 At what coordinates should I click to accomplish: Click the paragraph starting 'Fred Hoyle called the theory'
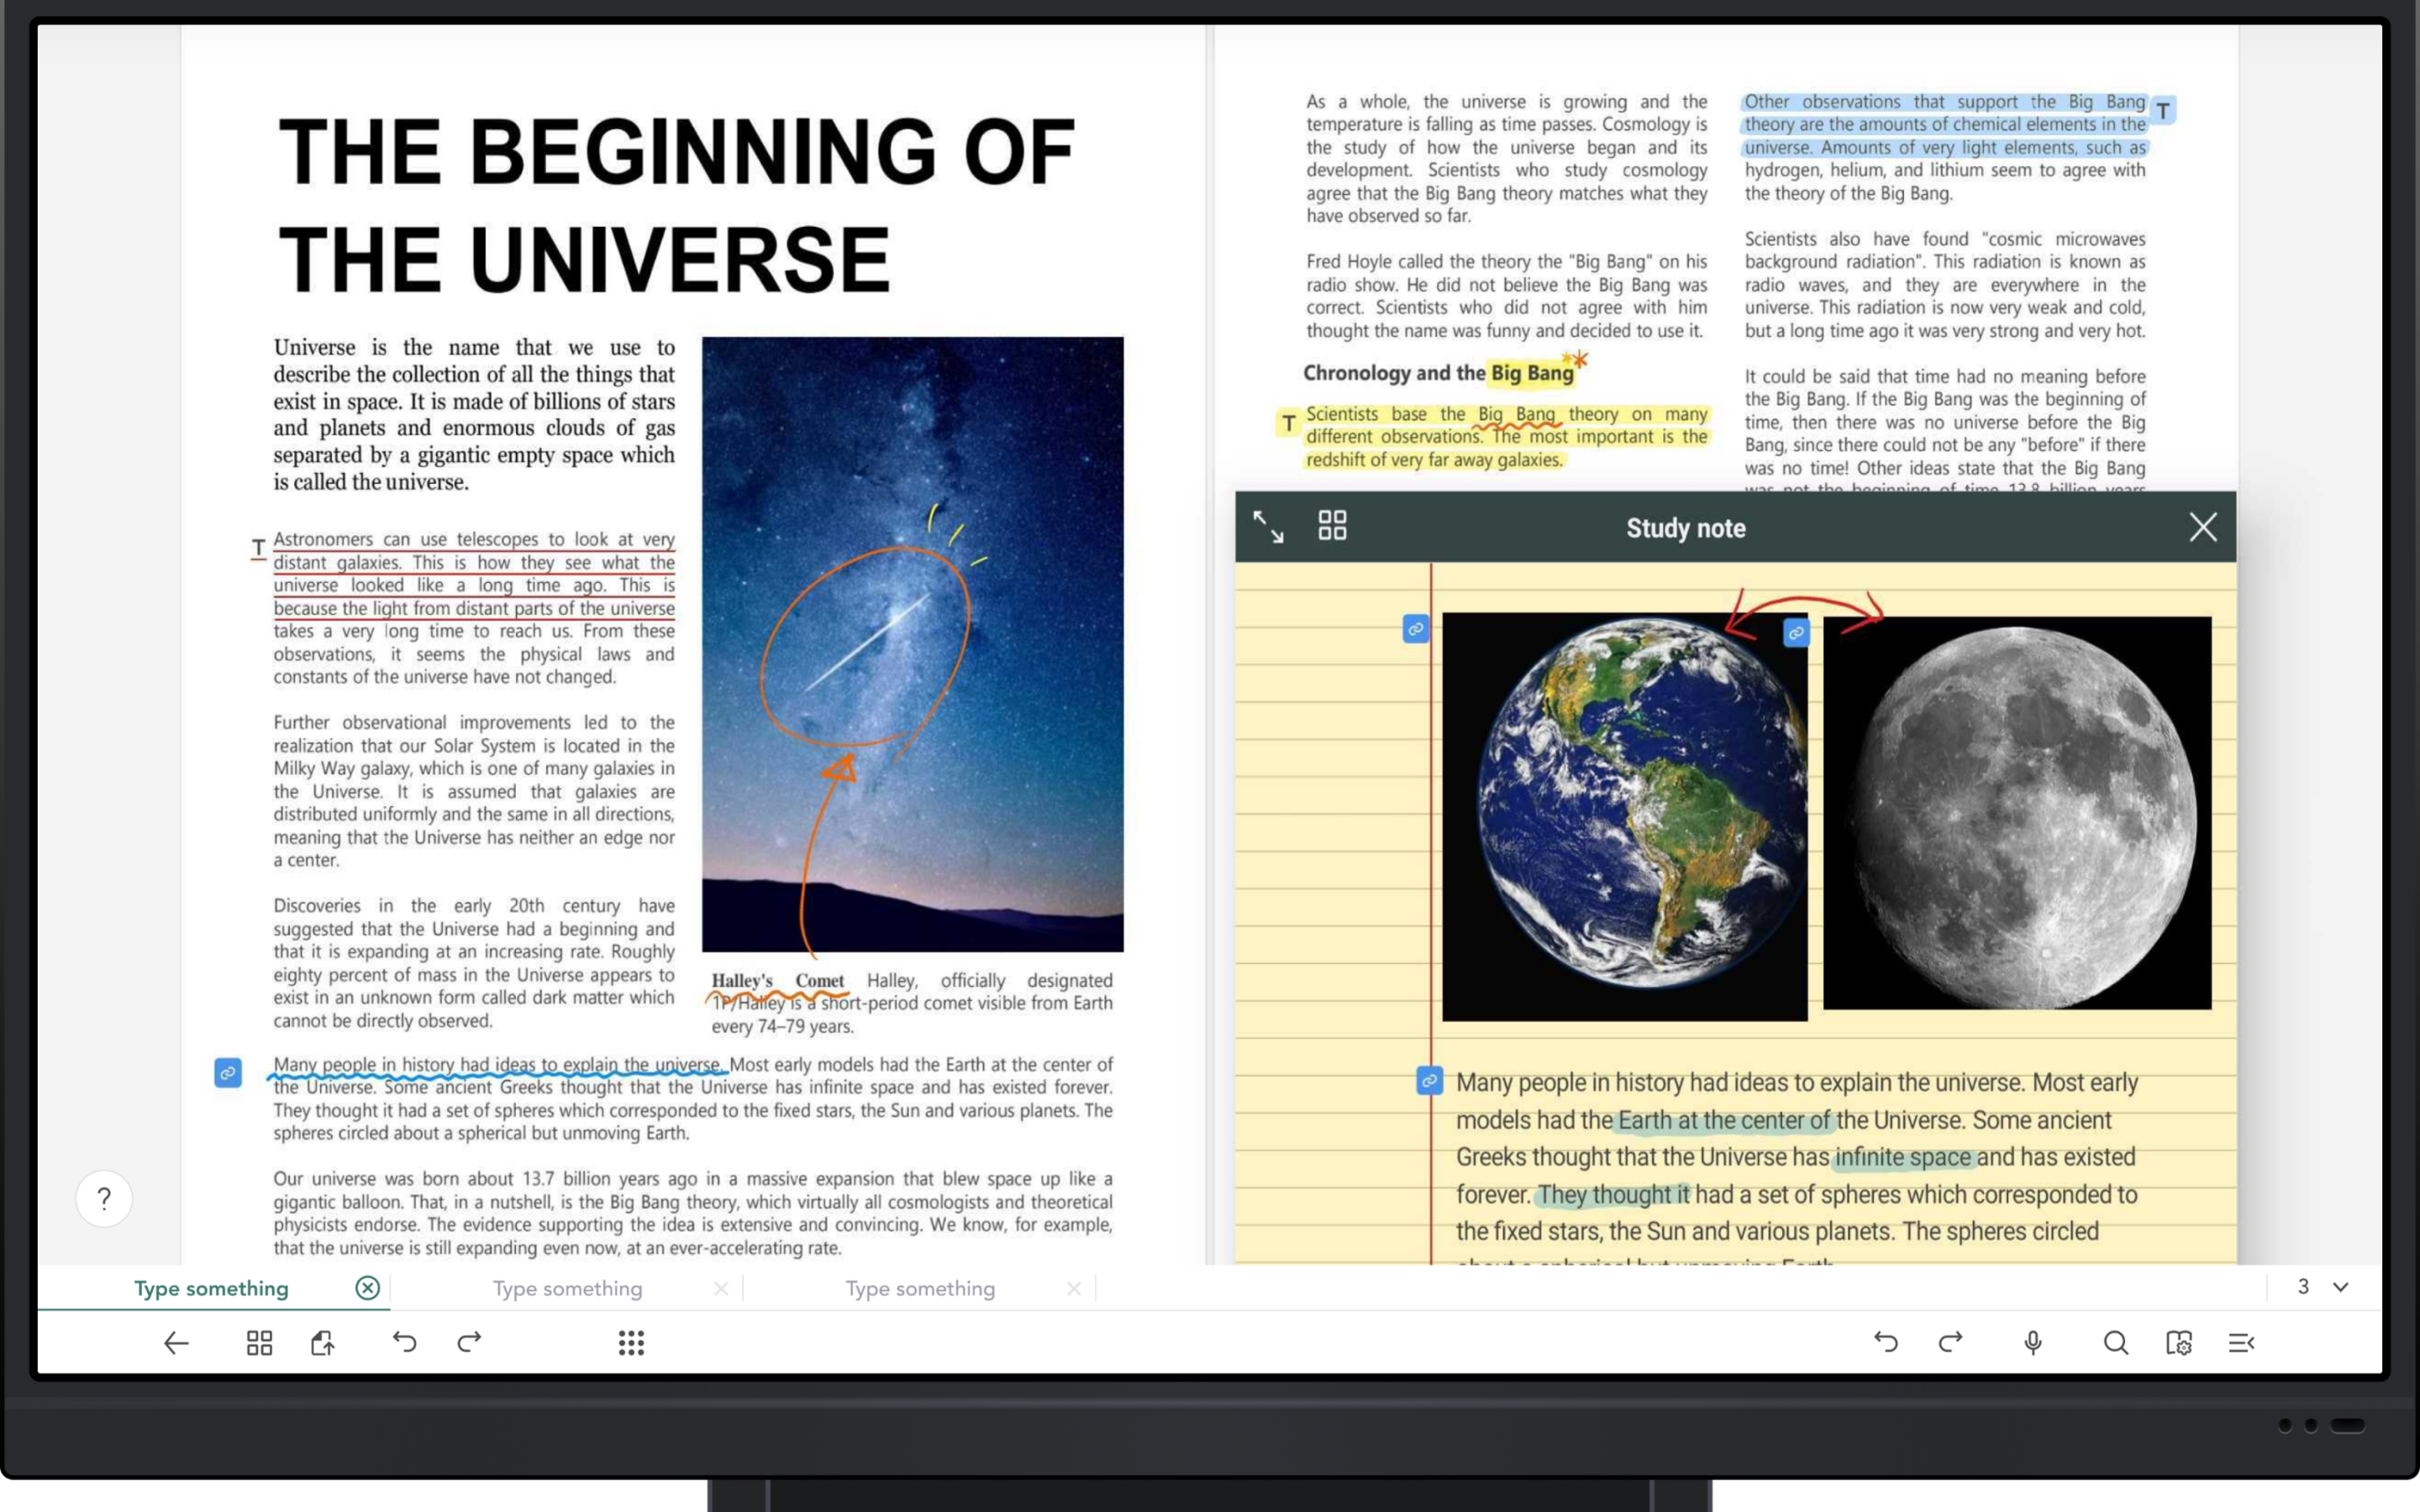click(1506, 296)
